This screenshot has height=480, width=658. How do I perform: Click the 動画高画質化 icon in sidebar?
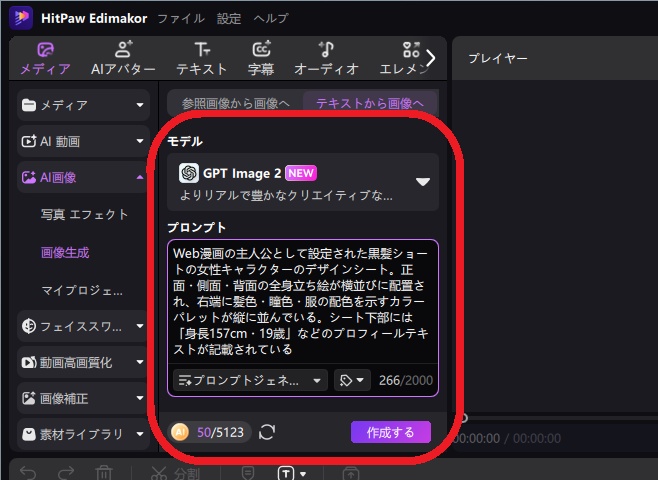[x=29, y=362]
